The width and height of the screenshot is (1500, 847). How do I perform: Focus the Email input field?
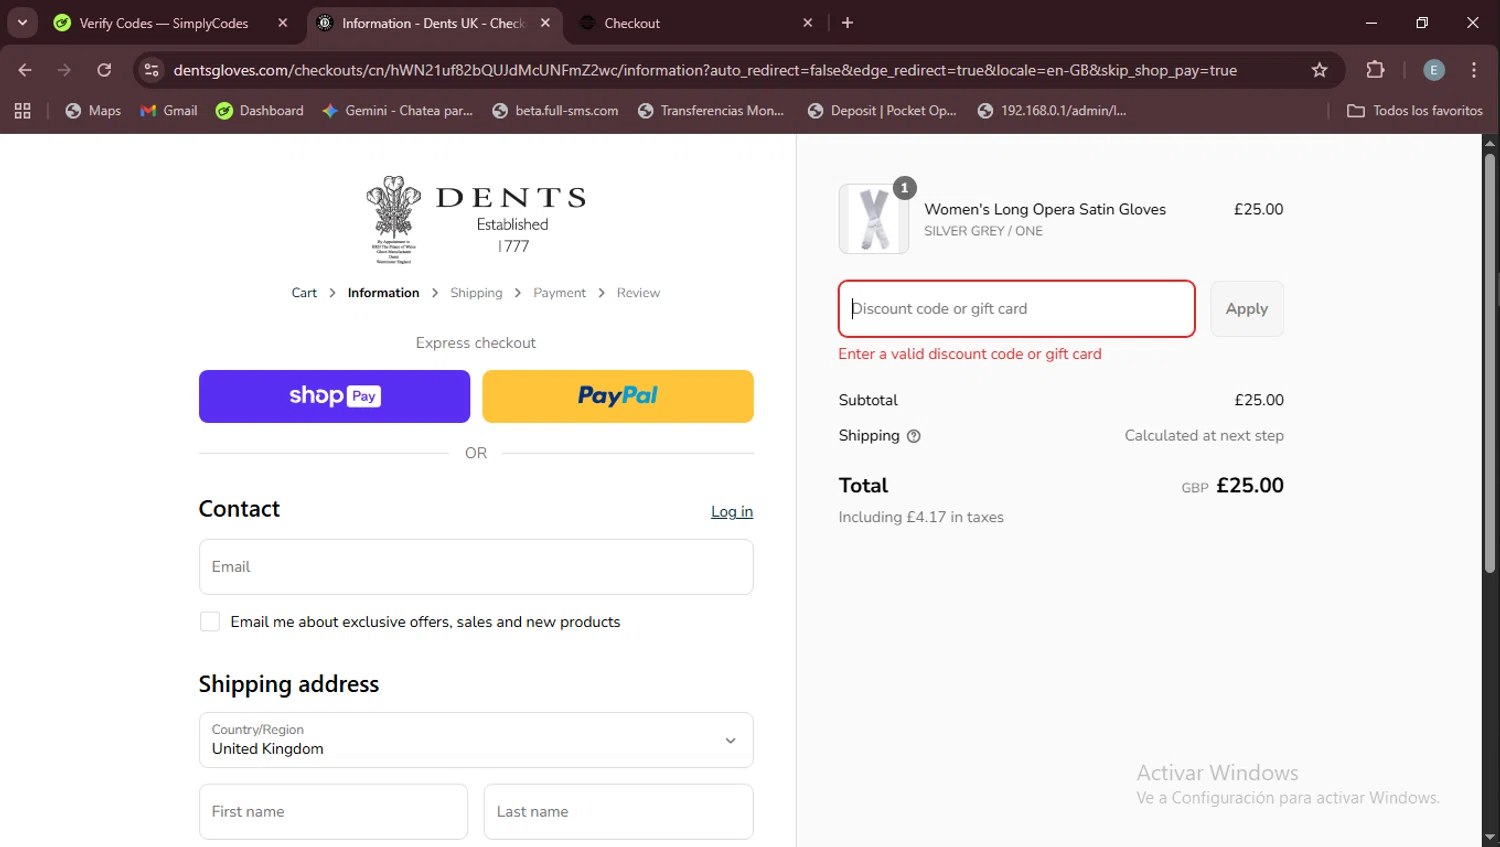tap(476, 567)
